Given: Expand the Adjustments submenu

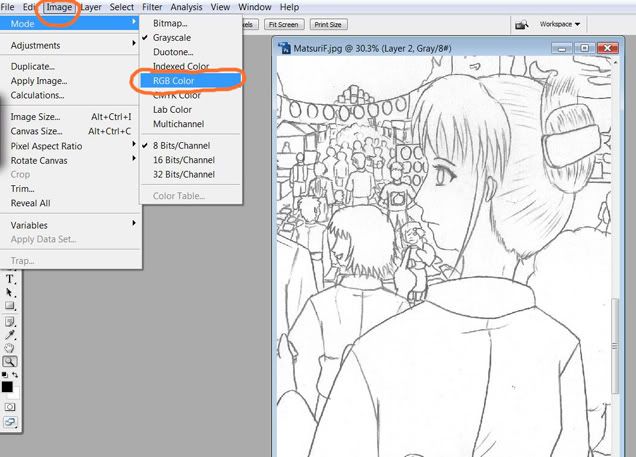Looking at the screenshot, I should pyautogui.click(x=70, y=45).
